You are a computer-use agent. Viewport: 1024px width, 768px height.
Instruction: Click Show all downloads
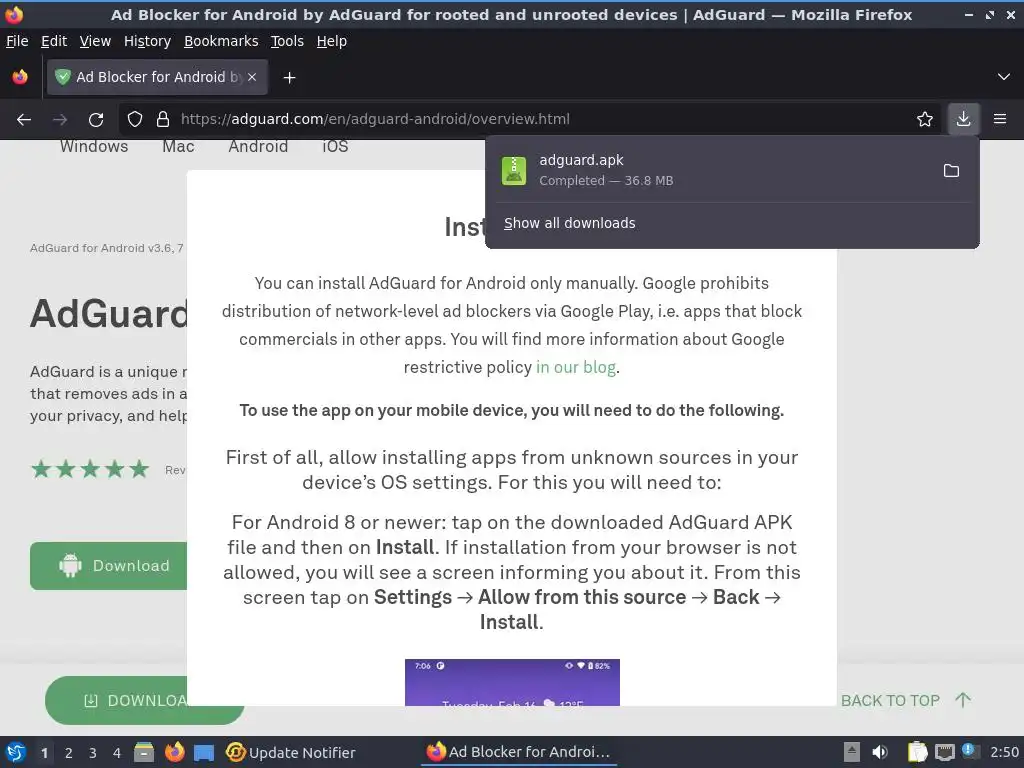pyautogui.click(x=569, y=223)
